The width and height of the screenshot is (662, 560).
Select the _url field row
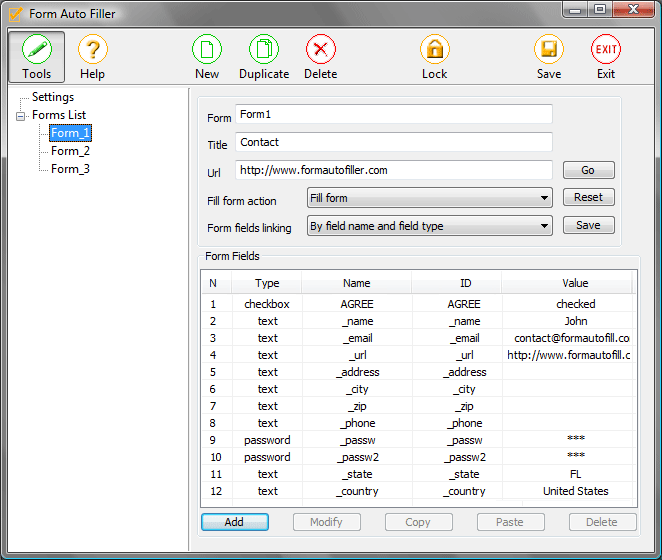pyautogui.click(x=418, y=355)
